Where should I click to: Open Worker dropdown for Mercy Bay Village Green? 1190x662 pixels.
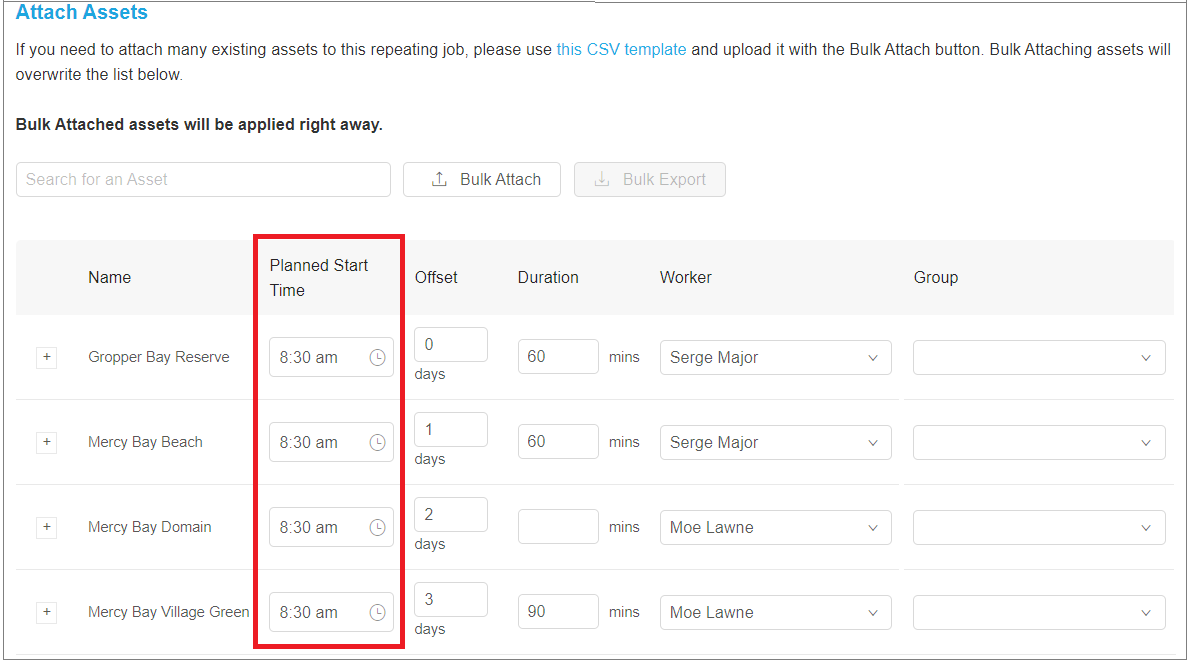776,613
